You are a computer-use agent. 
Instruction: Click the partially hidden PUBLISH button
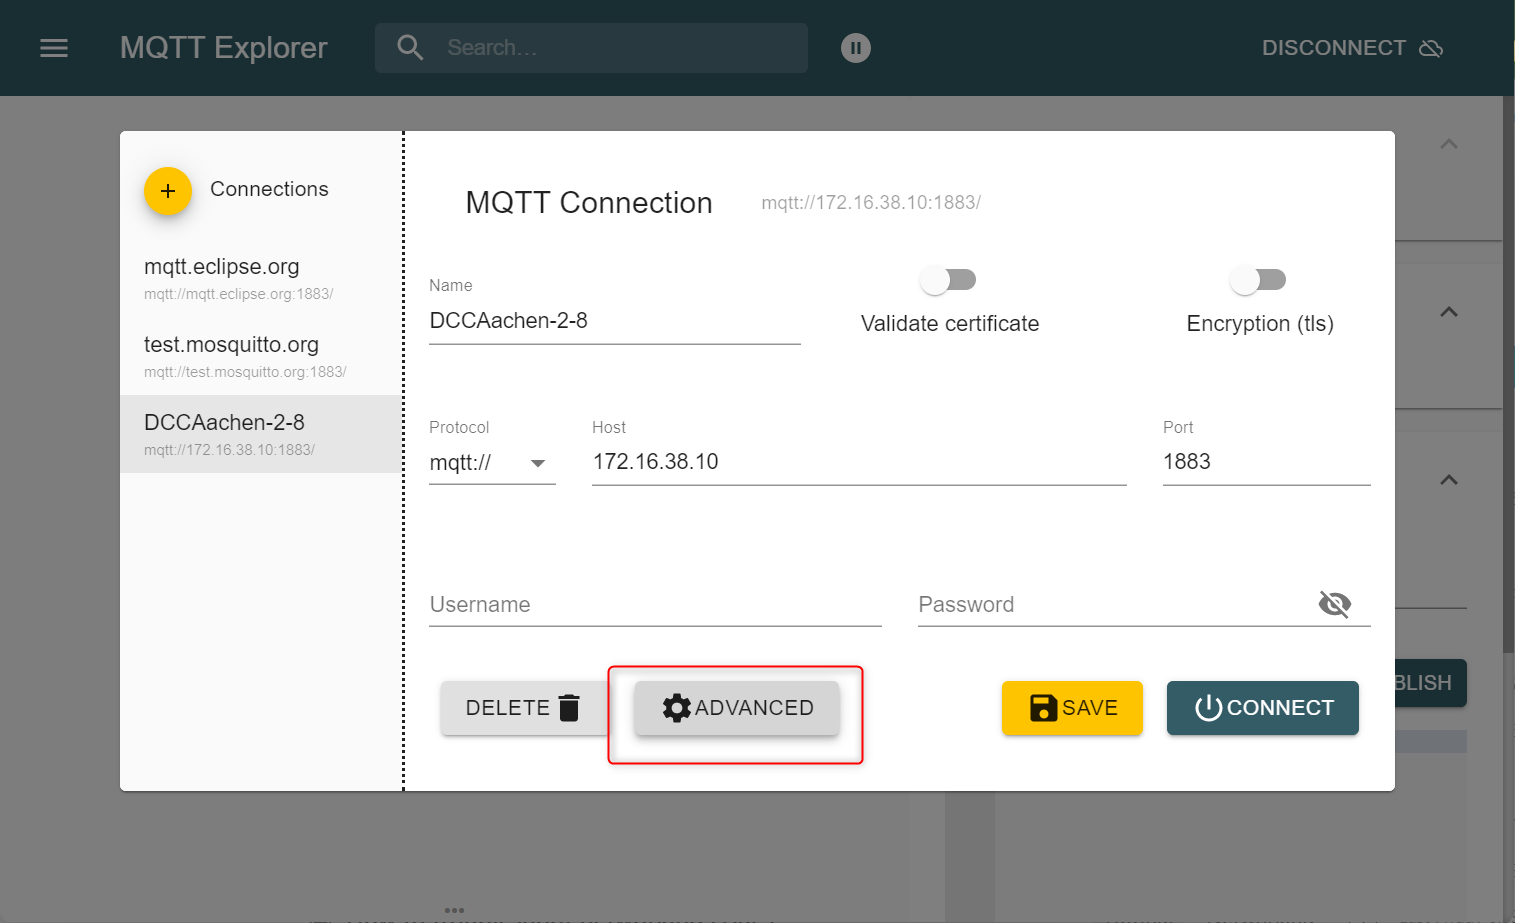click(x=1430, y=683)
